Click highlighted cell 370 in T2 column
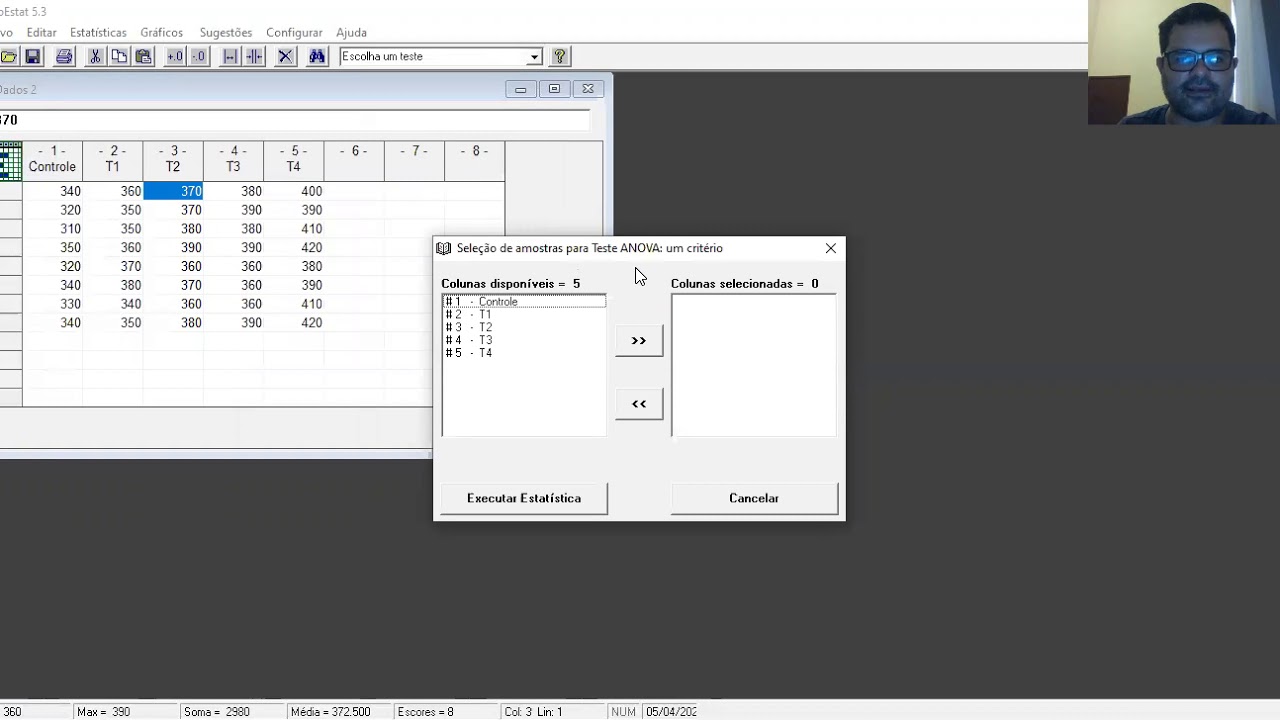Image resolution: width=1280 pixels, height=720 pixels. click(x=173, y=191)
